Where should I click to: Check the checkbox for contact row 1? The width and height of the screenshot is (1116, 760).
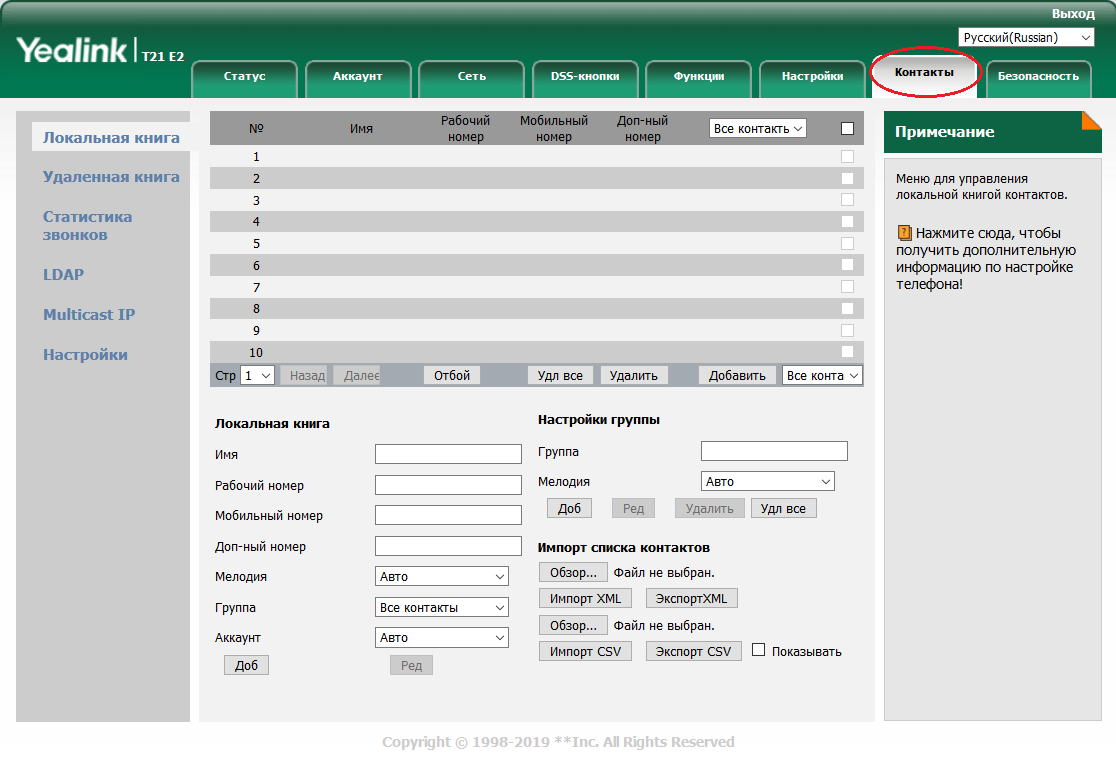[847, 157]
